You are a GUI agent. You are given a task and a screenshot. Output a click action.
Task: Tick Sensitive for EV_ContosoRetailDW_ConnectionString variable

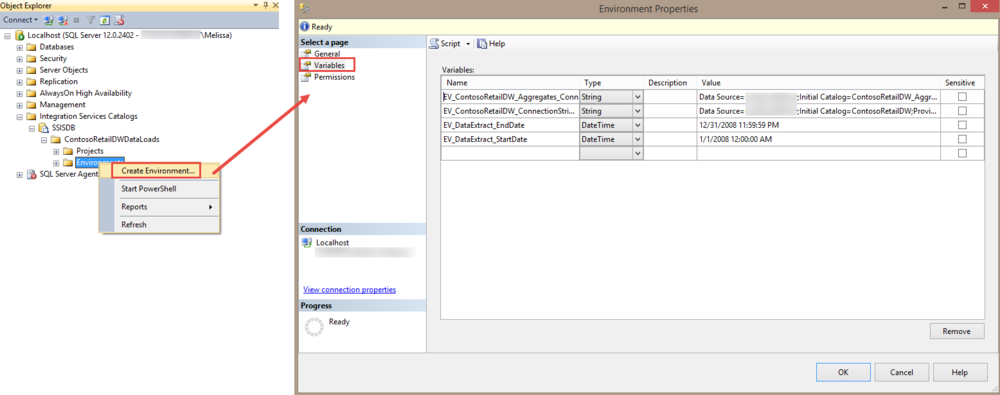click(962, 110)
